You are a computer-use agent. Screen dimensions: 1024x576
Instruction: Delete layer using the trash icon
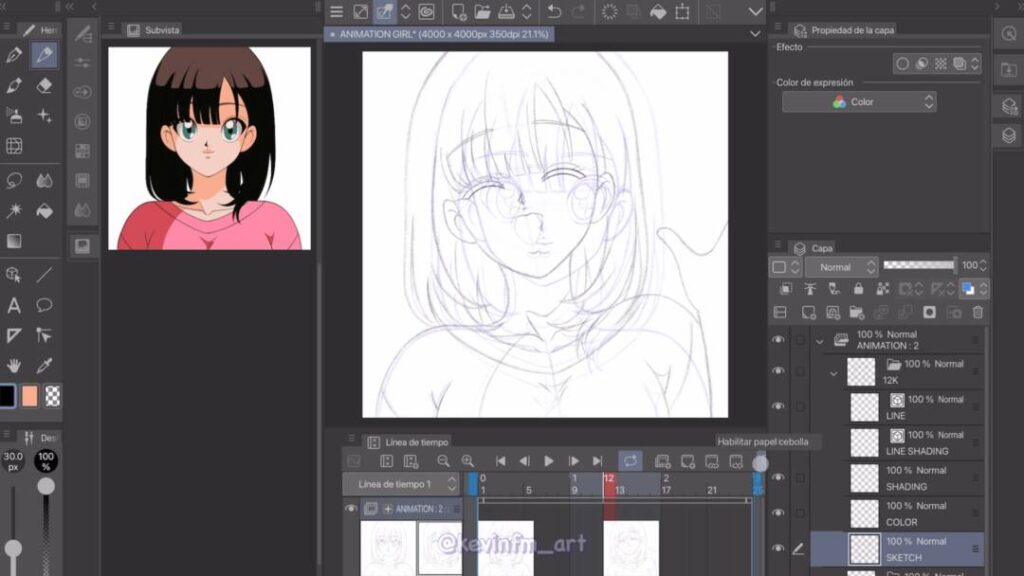(978, 313)
